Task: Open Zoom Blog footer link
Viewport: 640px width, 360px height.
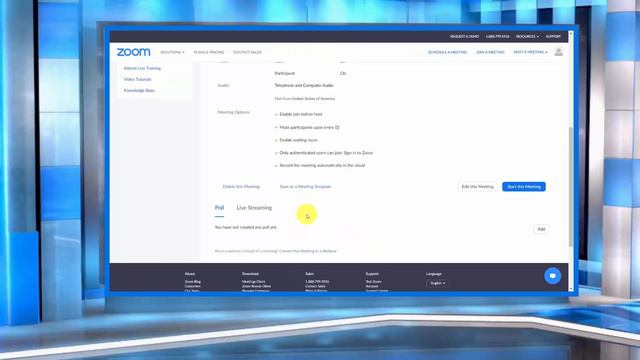Action: [192, 282]
